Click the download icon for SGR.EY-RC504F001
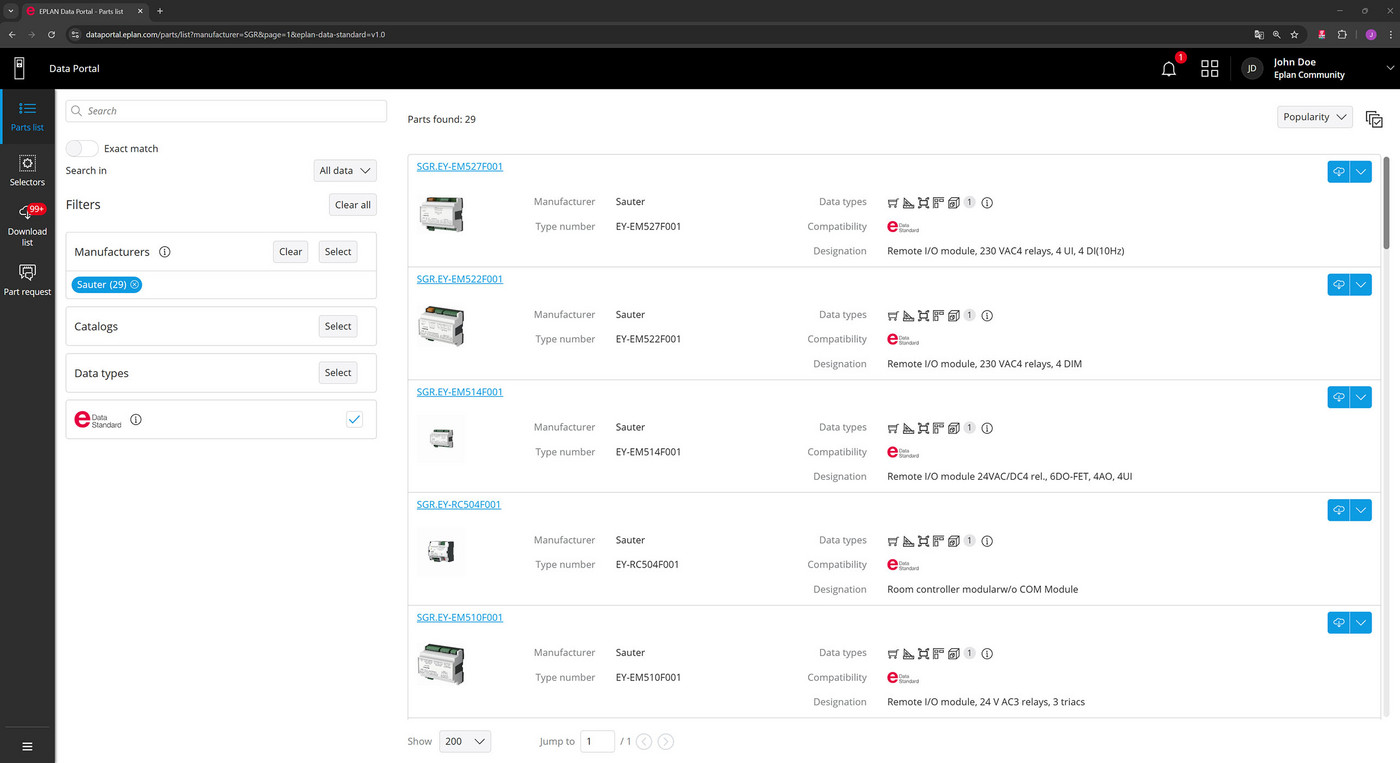 point(1339,510)
